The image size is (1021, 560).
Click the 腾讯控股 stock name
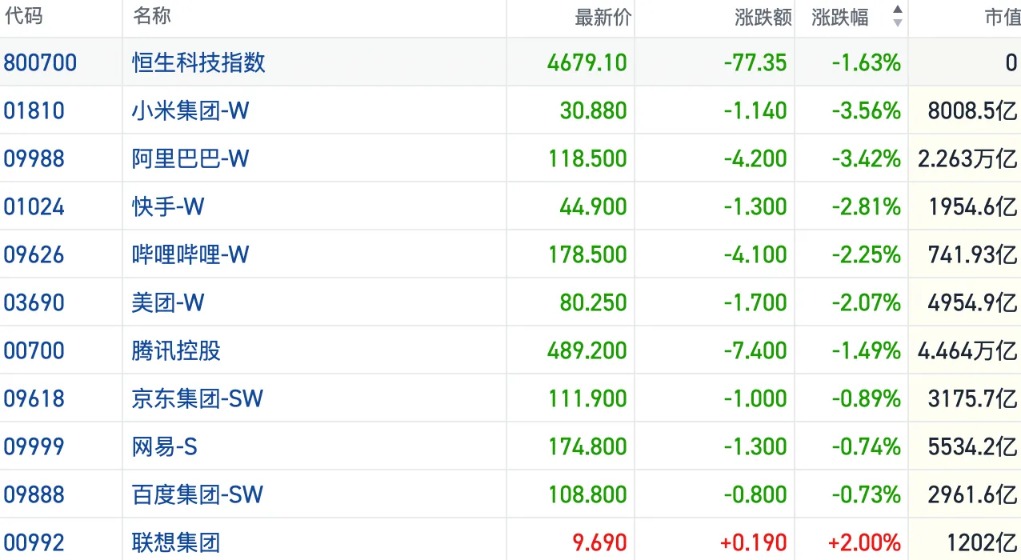(x=176, y=350)
